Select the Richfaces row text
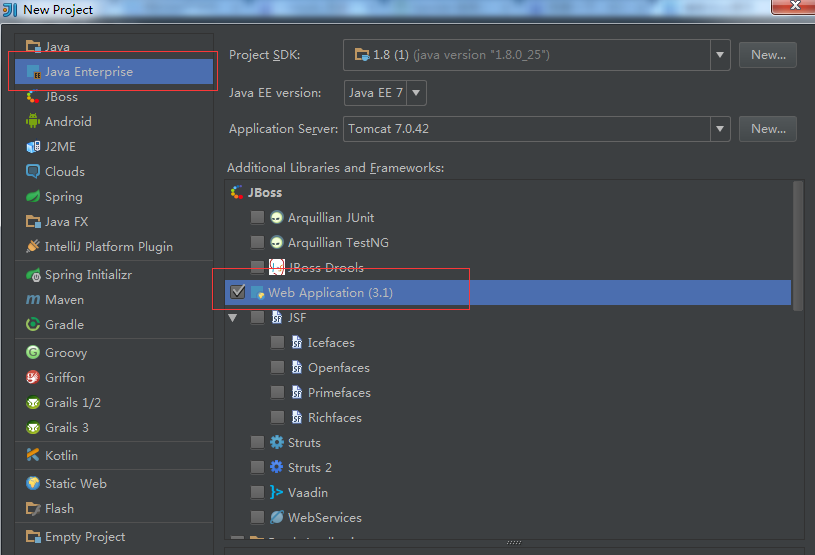This screenshot has width=815, height=555. coord(335,418)
